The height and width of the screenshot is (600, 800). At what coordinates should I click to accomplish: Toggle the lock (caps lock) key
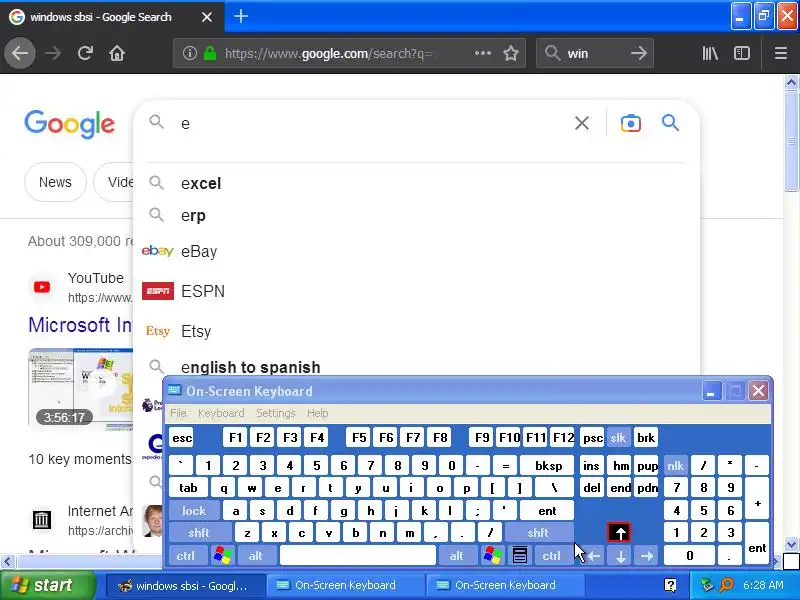point(194,510)
